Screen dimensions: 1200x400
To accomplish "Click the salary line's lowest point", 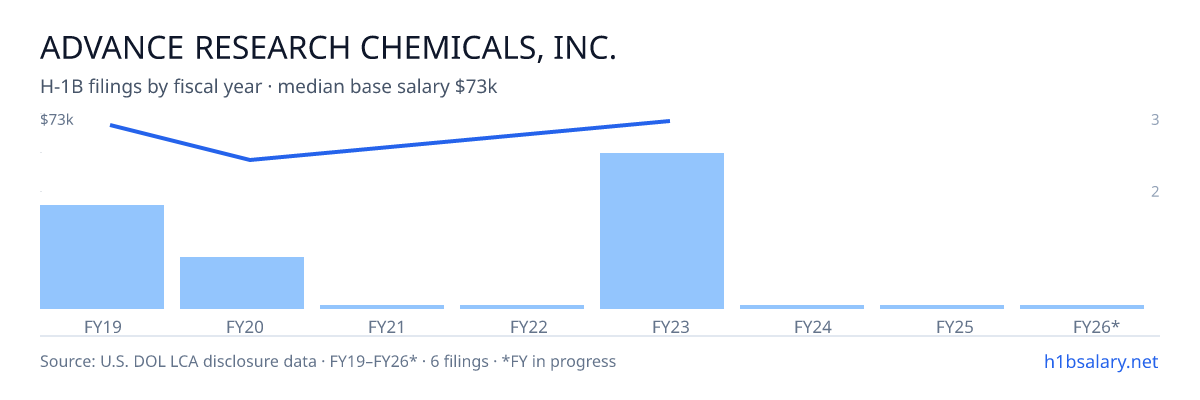I will click(x=250, y=160).
